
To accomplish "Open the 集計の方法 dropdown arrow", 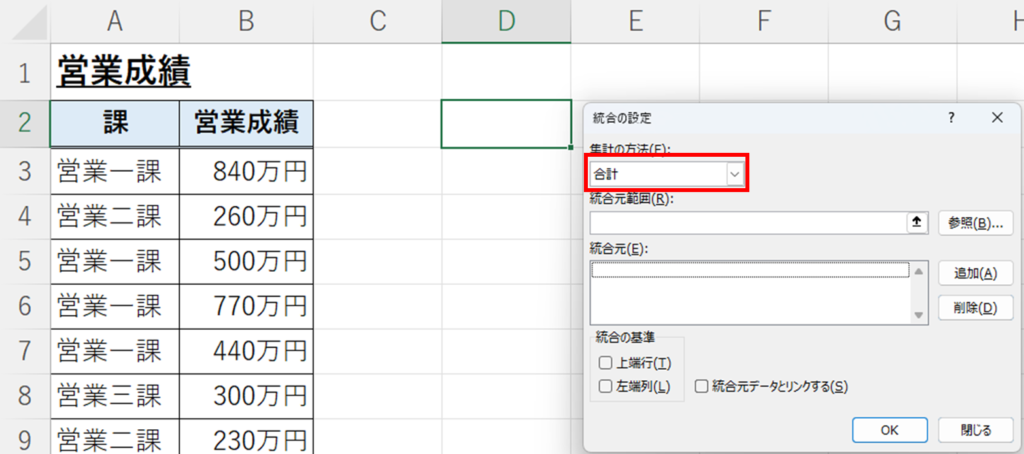I will coord(735,174).
